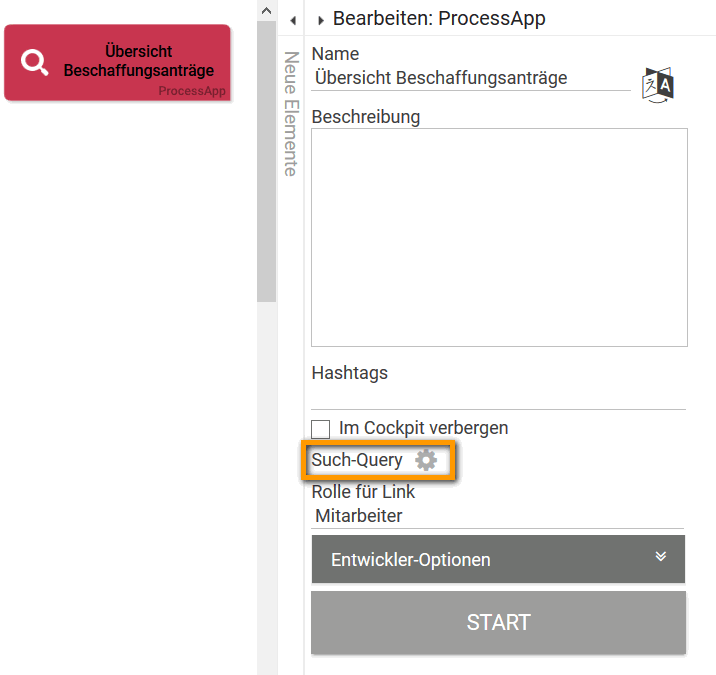Collapse the edit panel using the left arrow
The width and height of the screenshot is (716, 675).
point(292,20)
